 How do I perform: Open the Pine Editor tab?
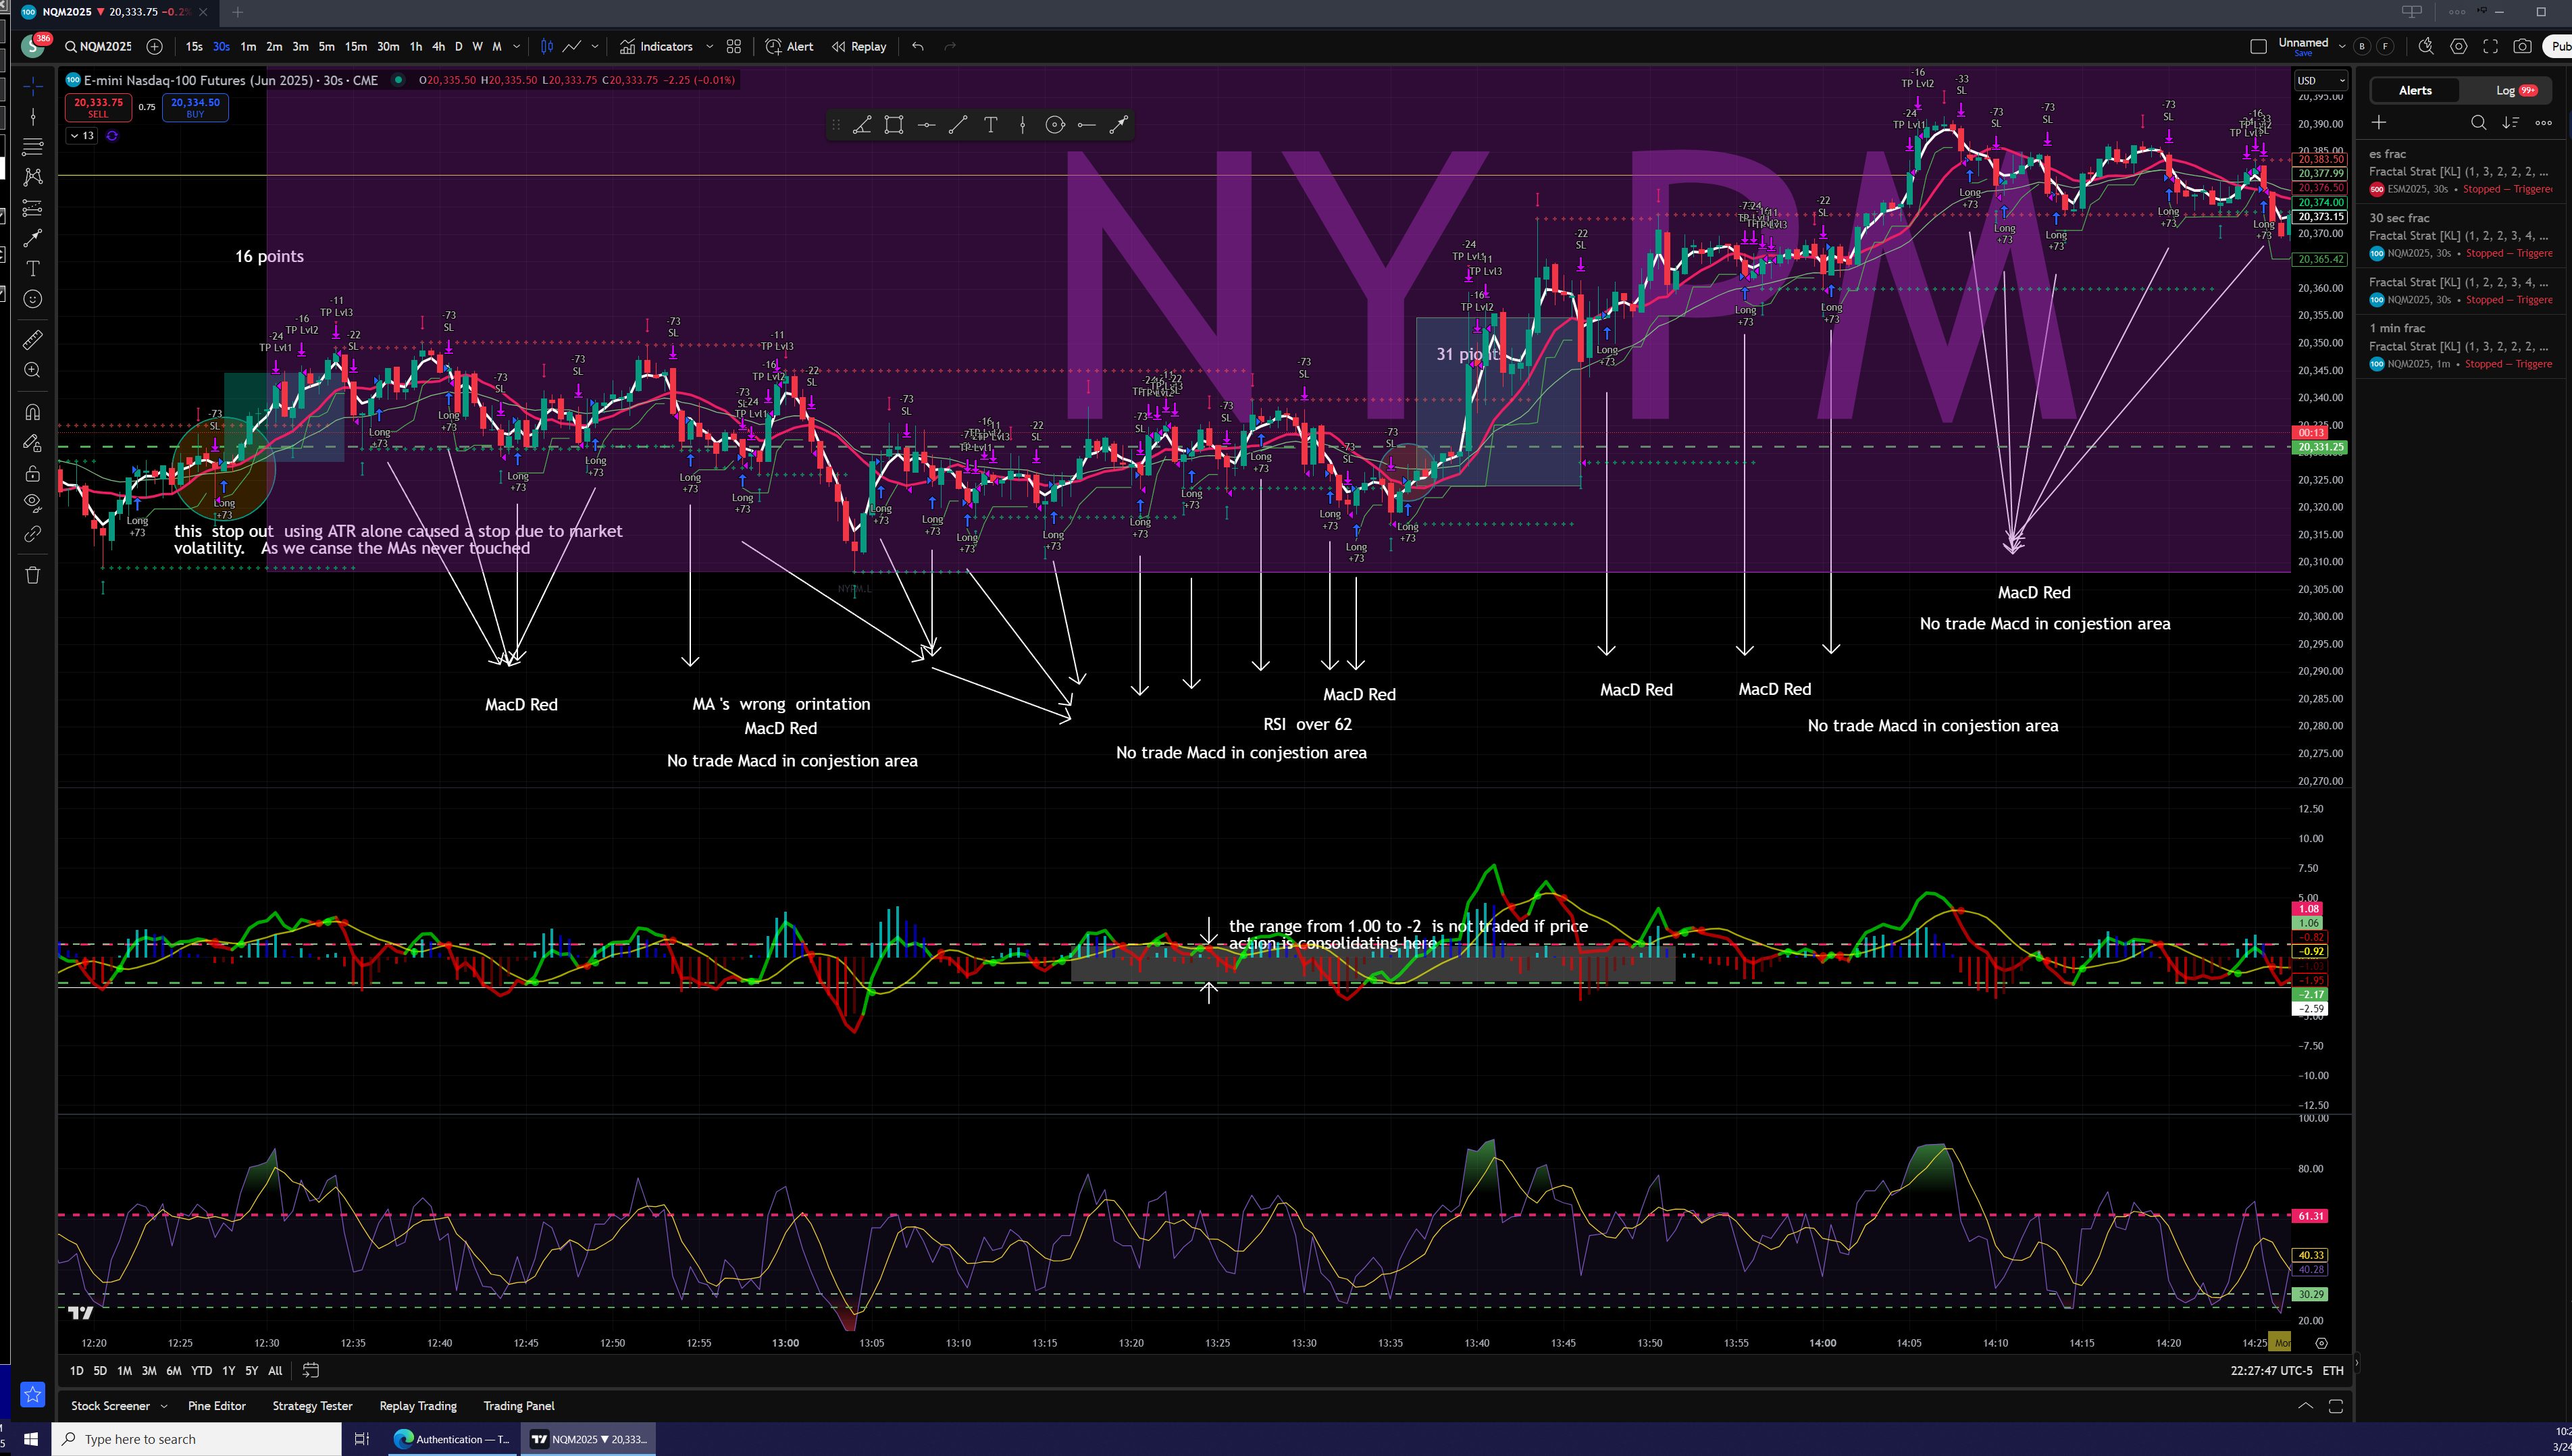click(x=216, y=1406)
